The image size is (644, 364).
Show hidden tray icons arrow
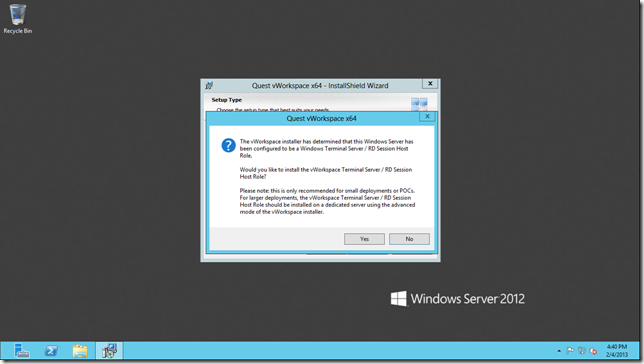(559, 351)
